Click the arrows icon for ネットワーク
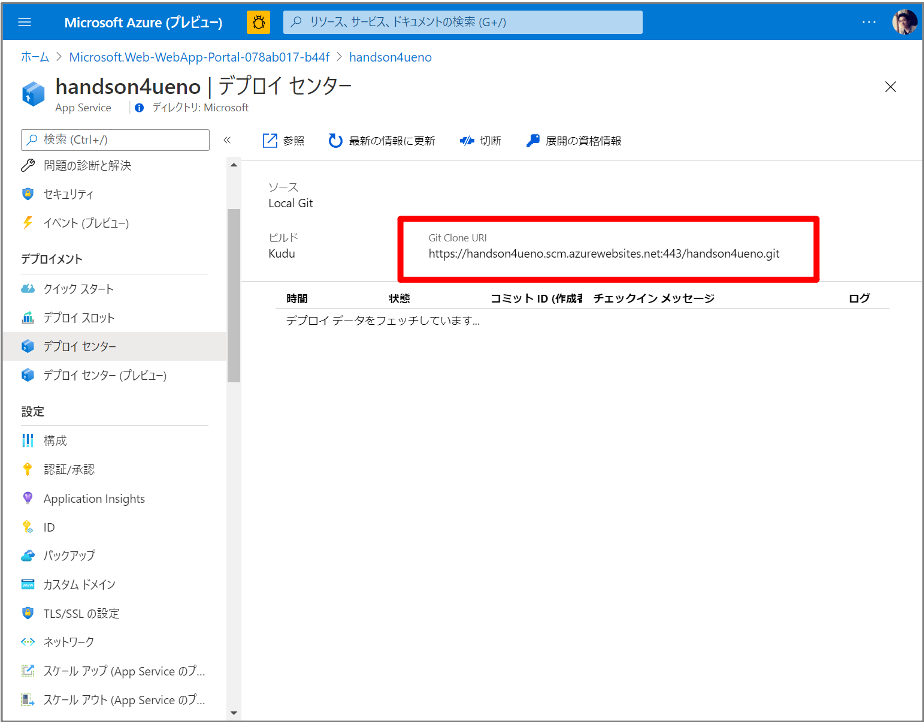 pos(28,642)
